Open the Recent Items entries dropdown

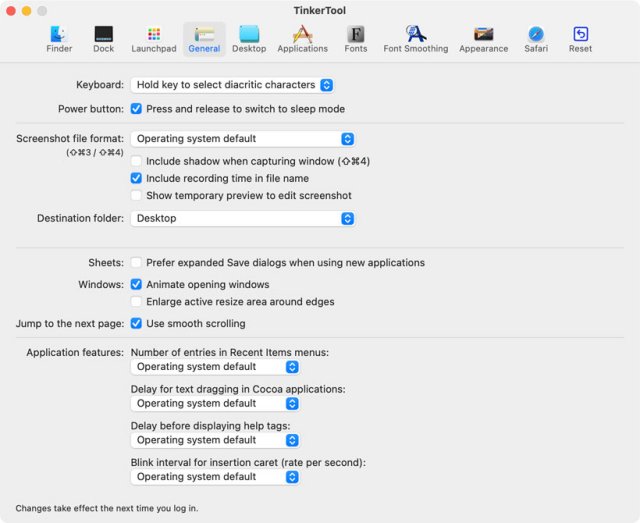(x=215, y=367)
